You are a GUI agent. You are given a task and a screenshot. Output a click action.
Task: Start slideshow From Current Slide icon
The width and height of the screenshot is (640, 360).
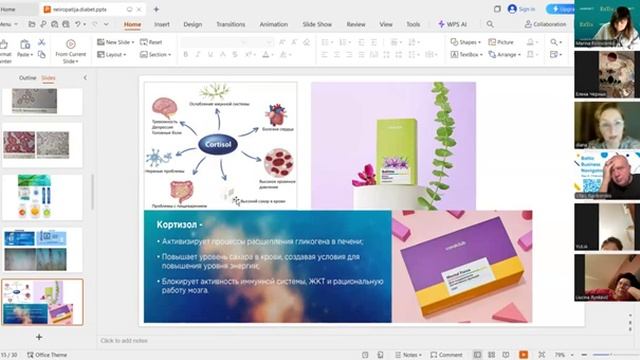[71, 44]
